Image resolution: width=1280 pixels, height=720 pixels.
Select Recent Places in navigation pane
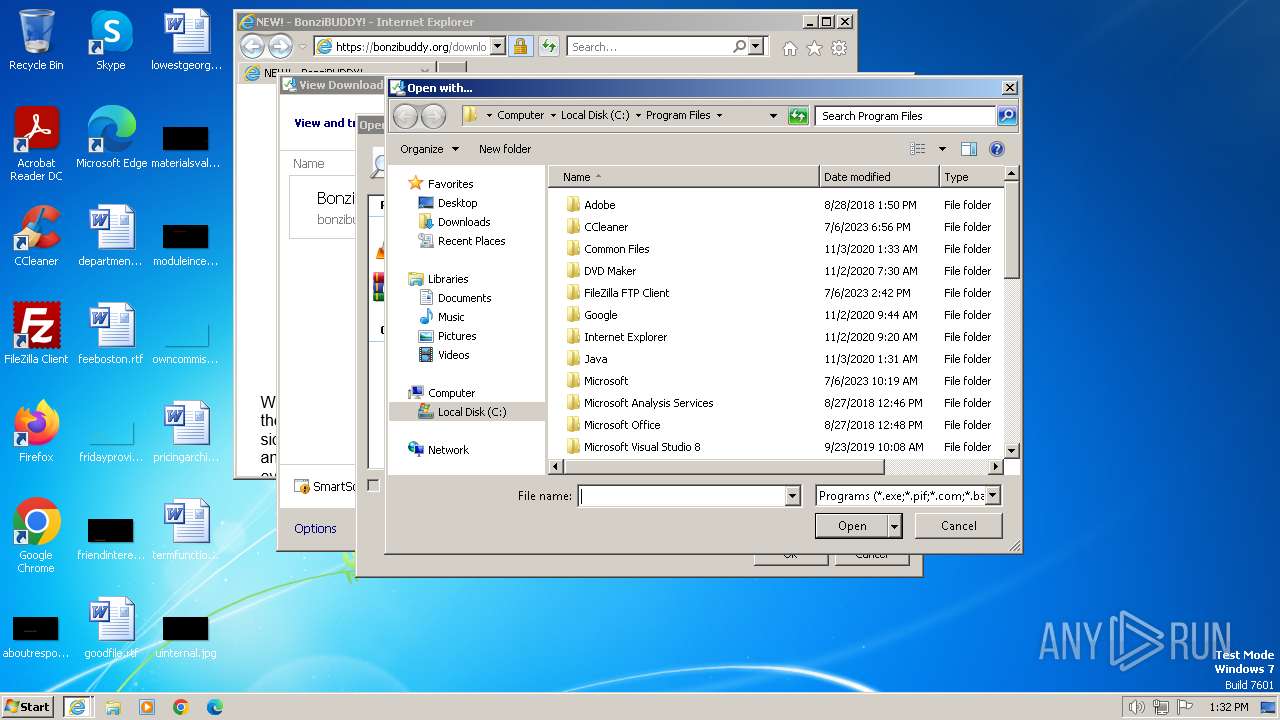[x=471, y=241]
